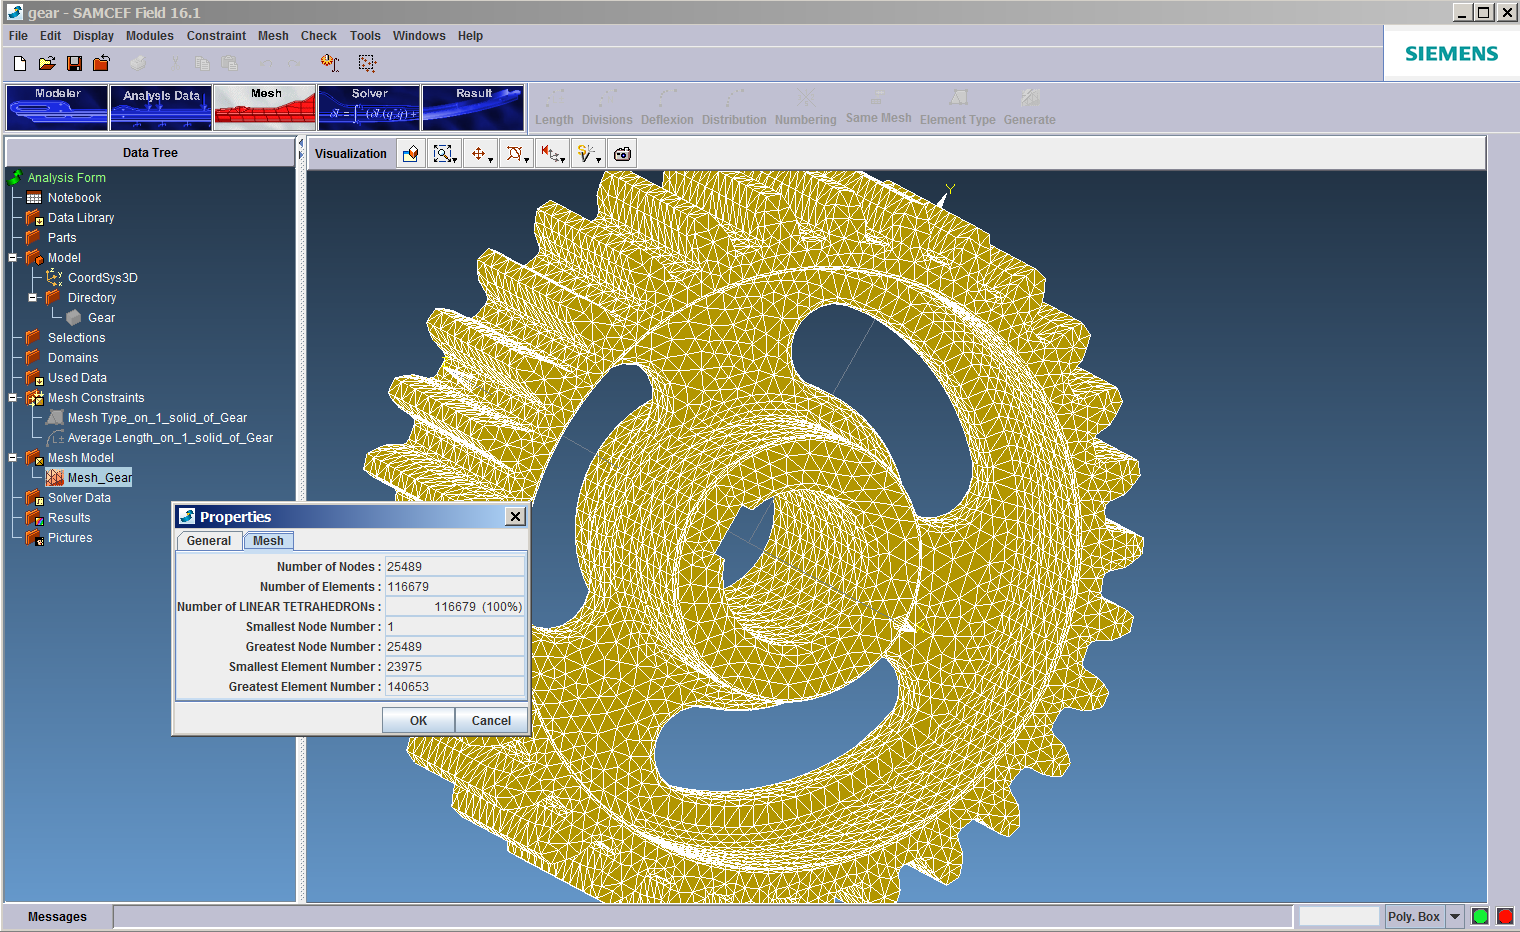Screen dimensions: 1520x932
Task: Click the Data Tree header button
Action: tap(150, 153)
